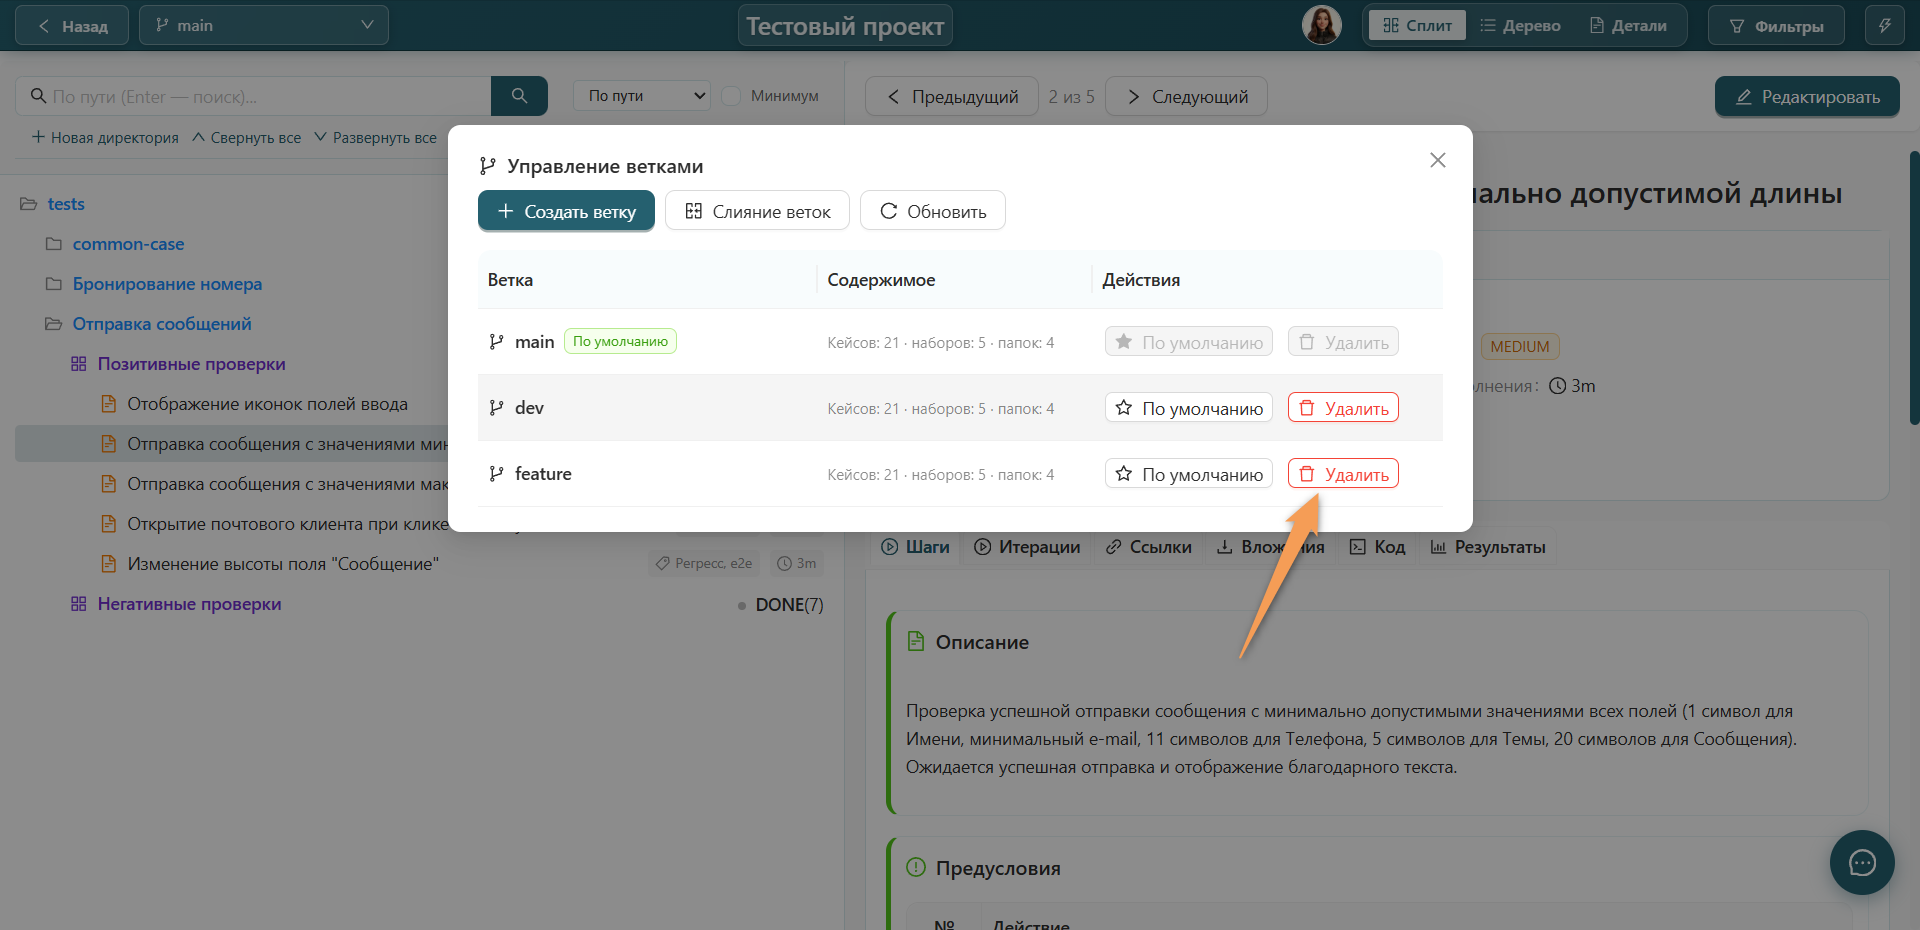Toggle the Minimum checkbox

pyautogui.click(x=731, y=96)
